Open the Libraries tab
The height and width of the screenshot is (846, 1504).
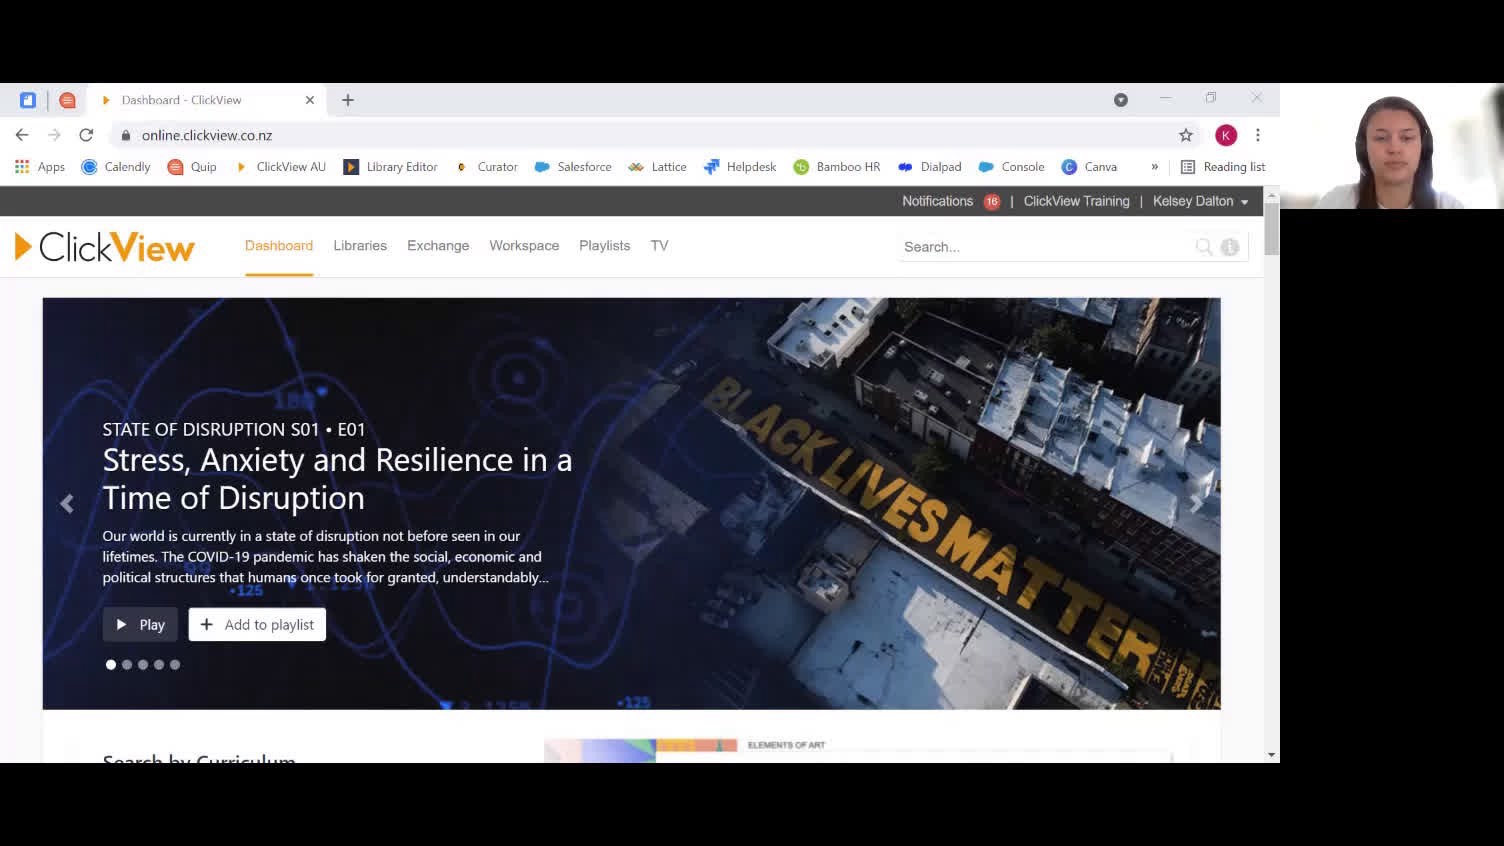tap(360, 246)
